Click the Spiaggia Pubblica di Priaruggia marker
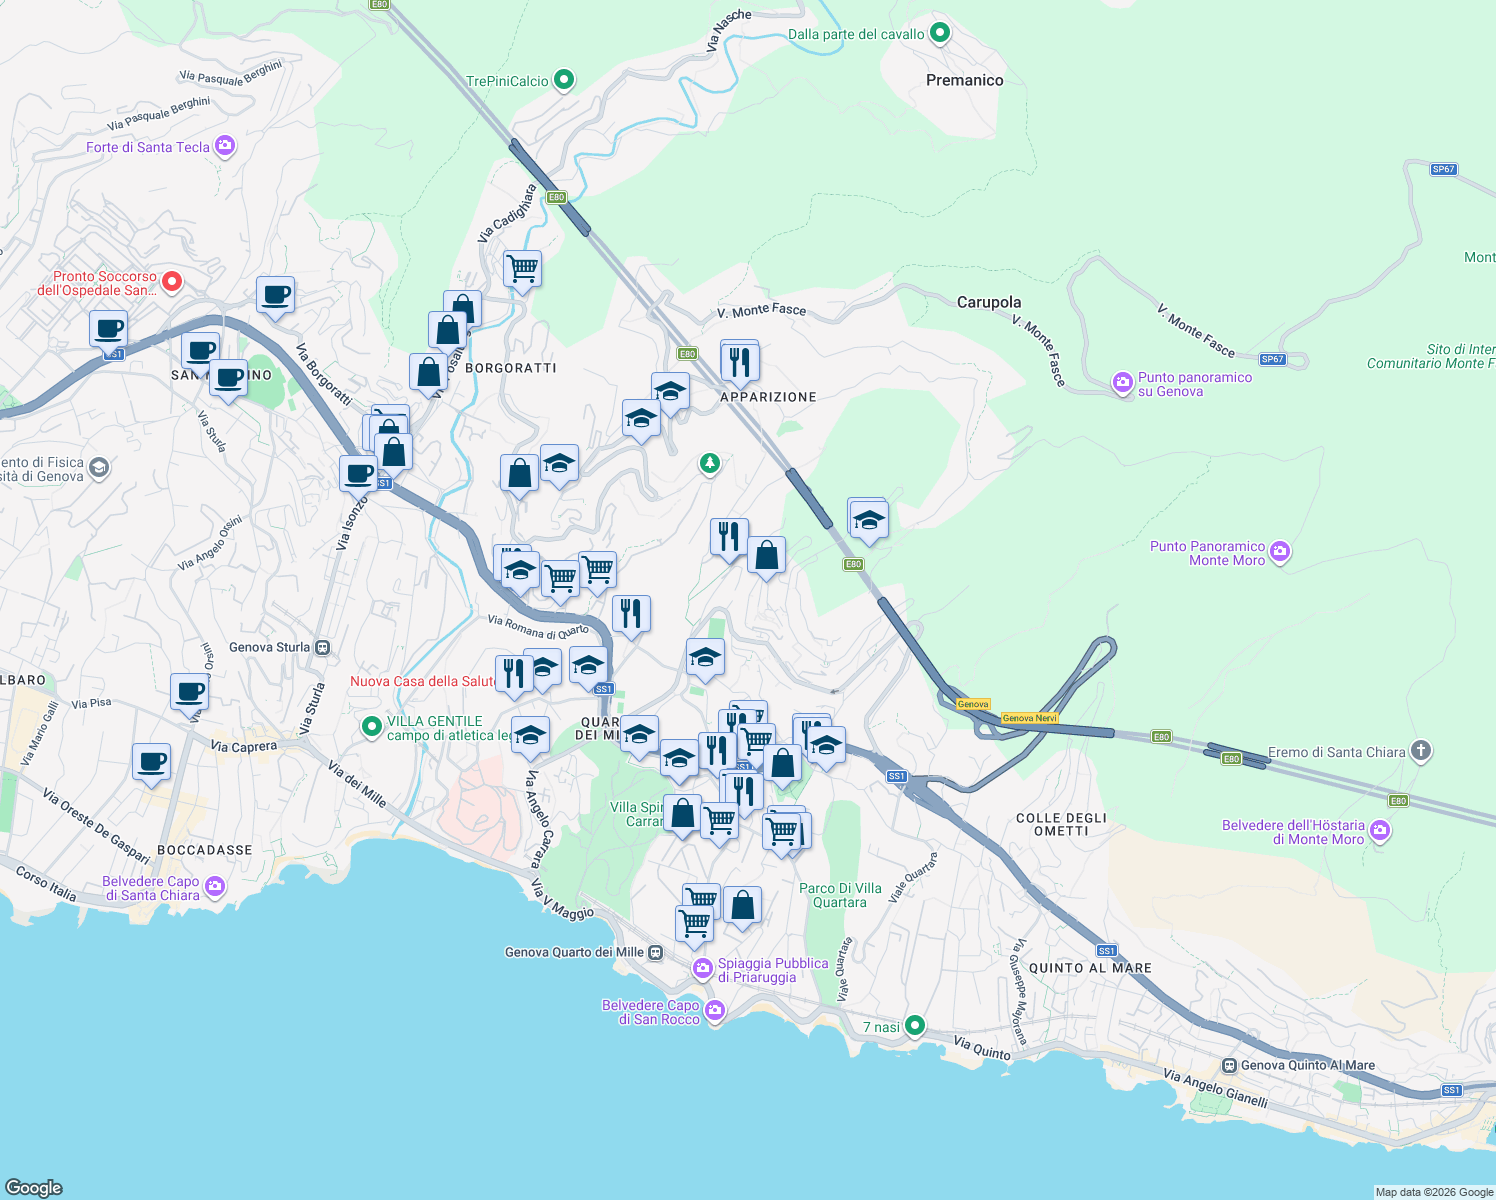This screenshot has width=1496, height=1200. pos(705,968)
